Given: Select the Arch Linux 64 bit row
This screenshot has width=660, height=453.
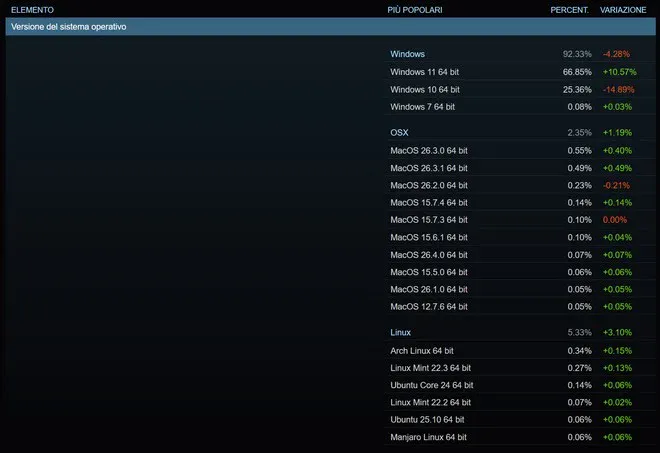Looking at the screenshot, I should (519, 351).
